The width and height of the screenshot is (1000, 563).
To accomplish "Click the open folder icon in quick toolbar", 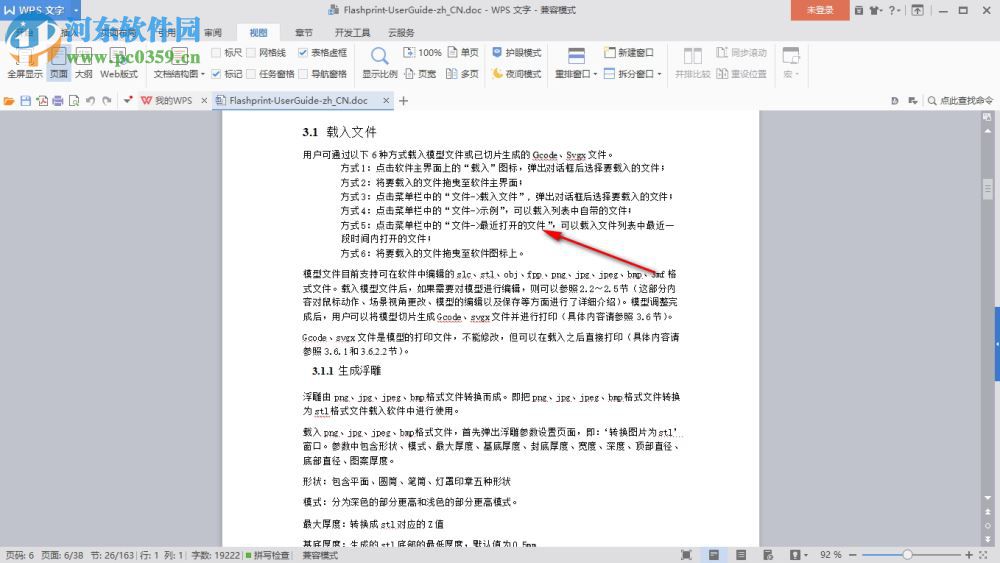I will pos(9,101).
